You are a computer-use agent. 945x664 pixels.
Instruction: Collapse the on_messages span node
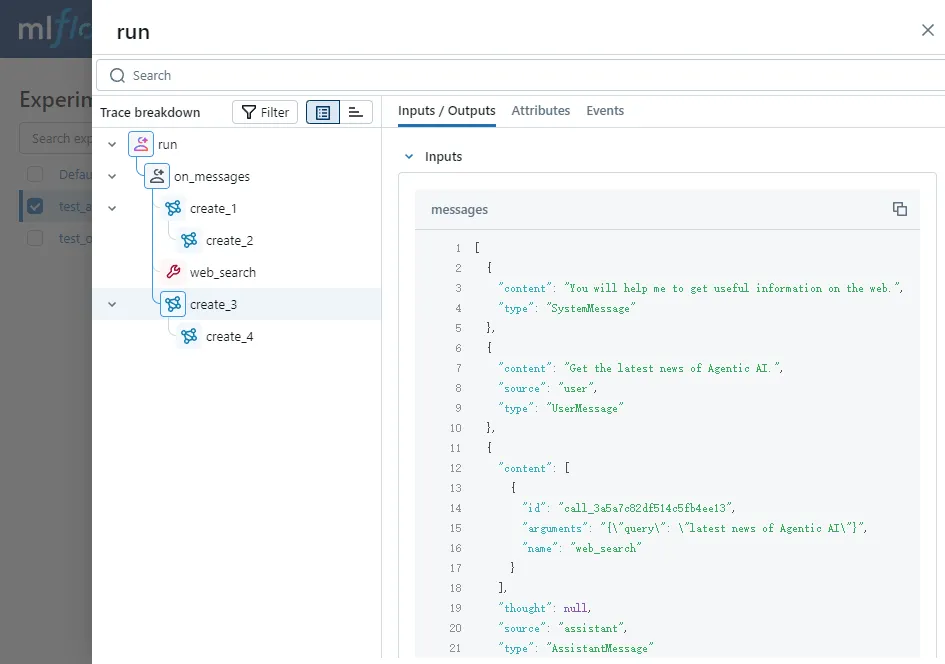(x=112, y=176)
